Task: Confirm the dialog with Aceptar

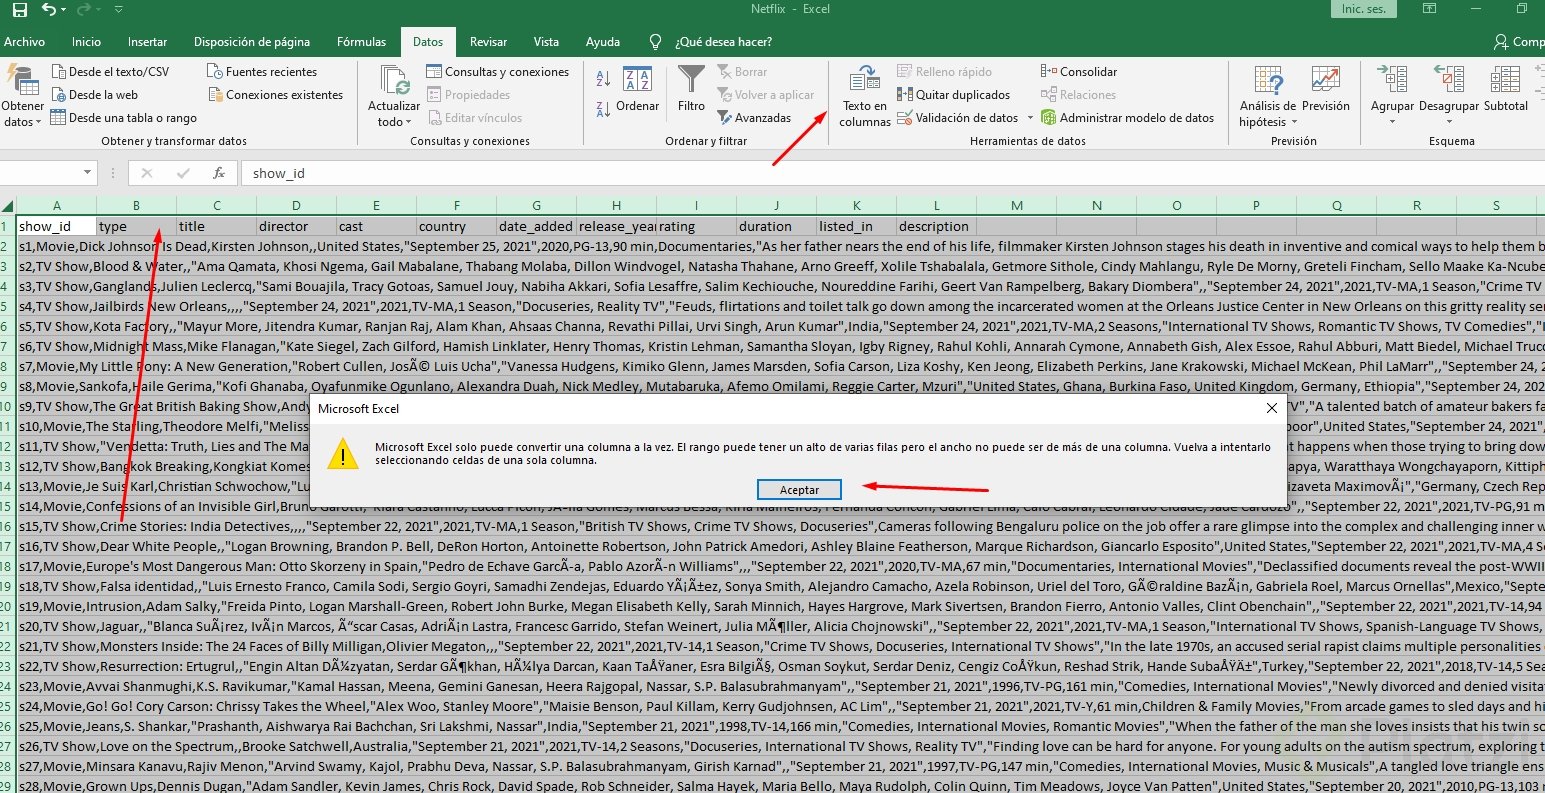Action: click(799, 490)
